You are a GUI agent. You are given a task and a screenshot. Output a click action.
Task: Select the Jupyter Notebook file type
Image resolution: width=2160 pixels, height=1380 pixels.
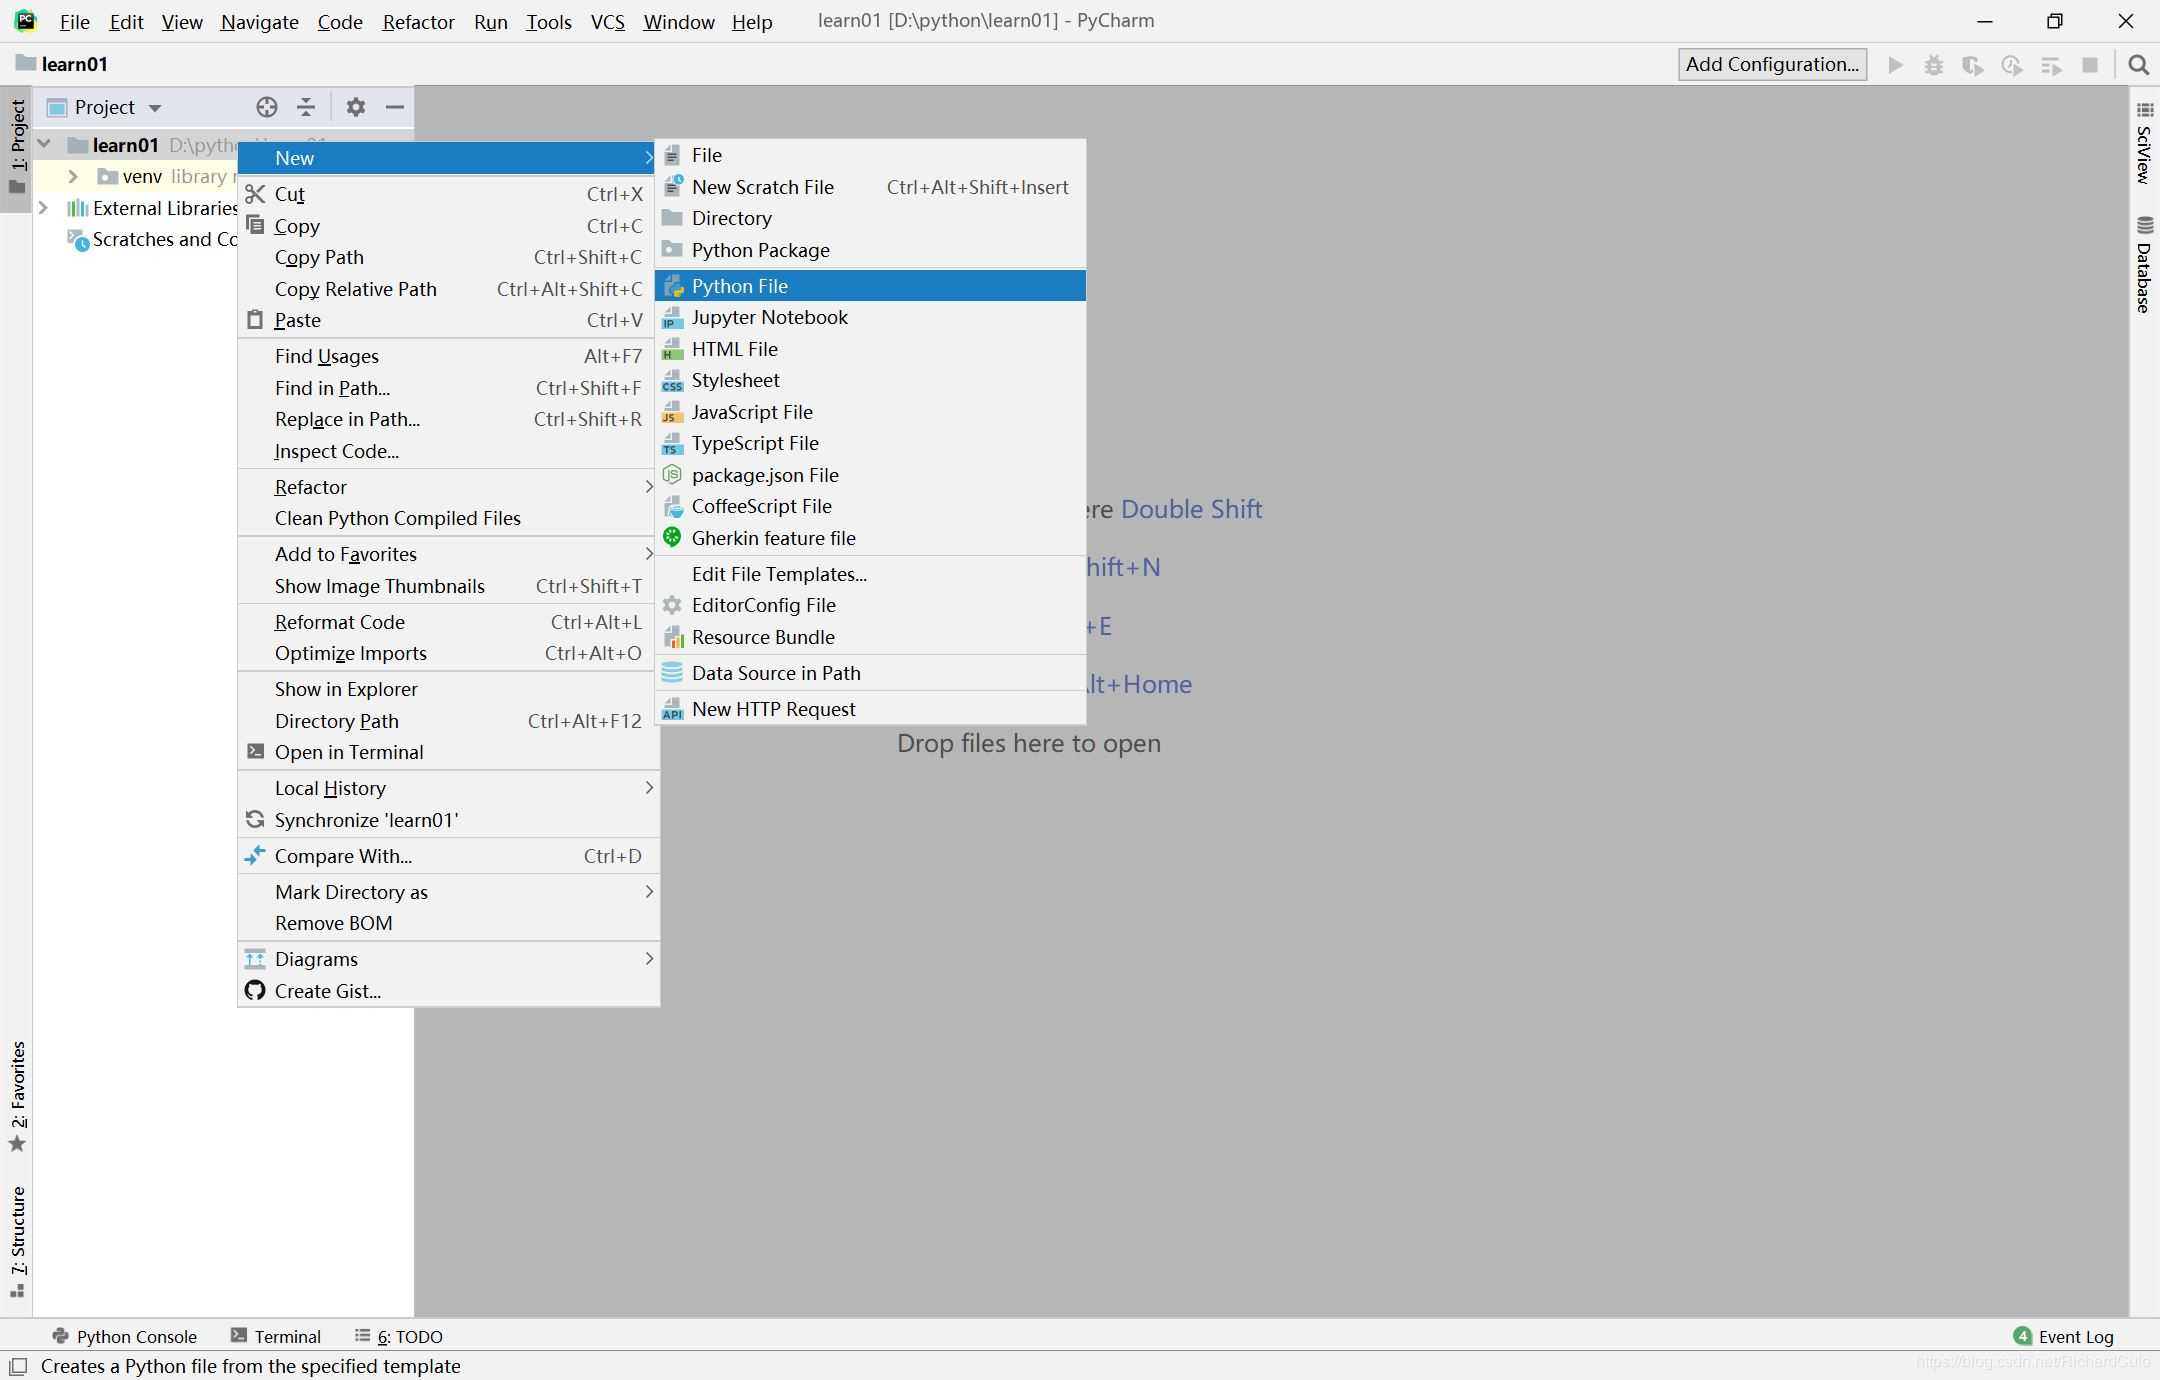pos(770,316)
